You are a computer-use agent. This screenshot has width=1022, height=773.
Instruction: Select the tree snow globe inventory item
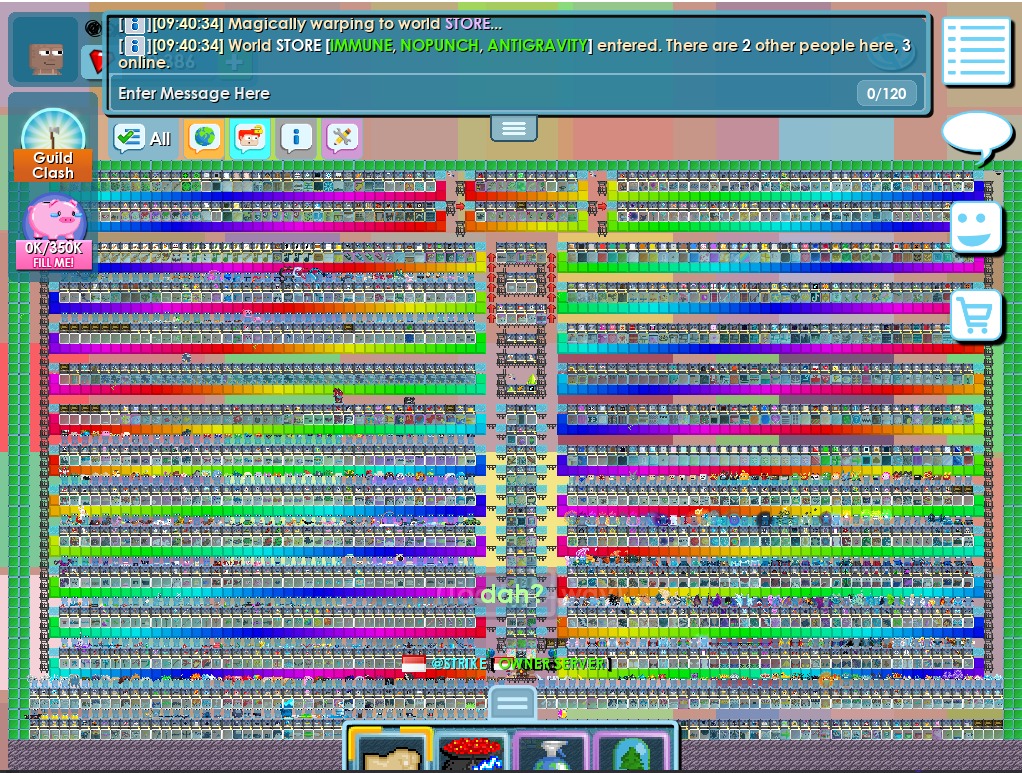click(632, 751)
